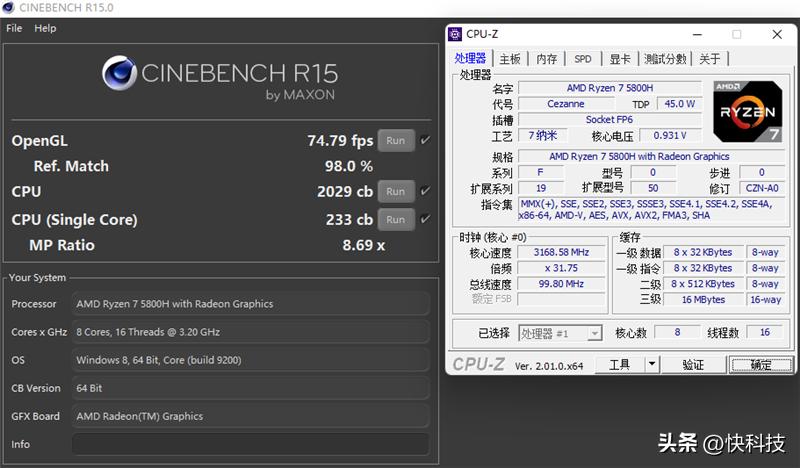Switch to the 显卡 tab in CPU-Z

coord(620,59)
